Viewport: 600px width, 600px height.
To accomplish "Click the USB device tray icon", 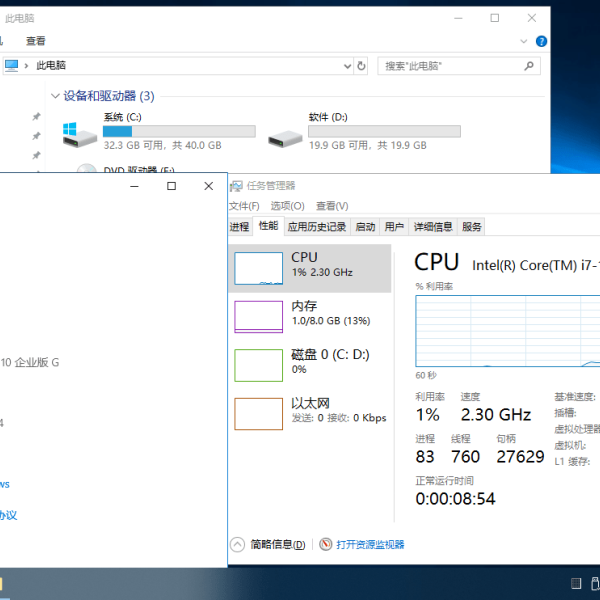I will (x=595, y=583).
